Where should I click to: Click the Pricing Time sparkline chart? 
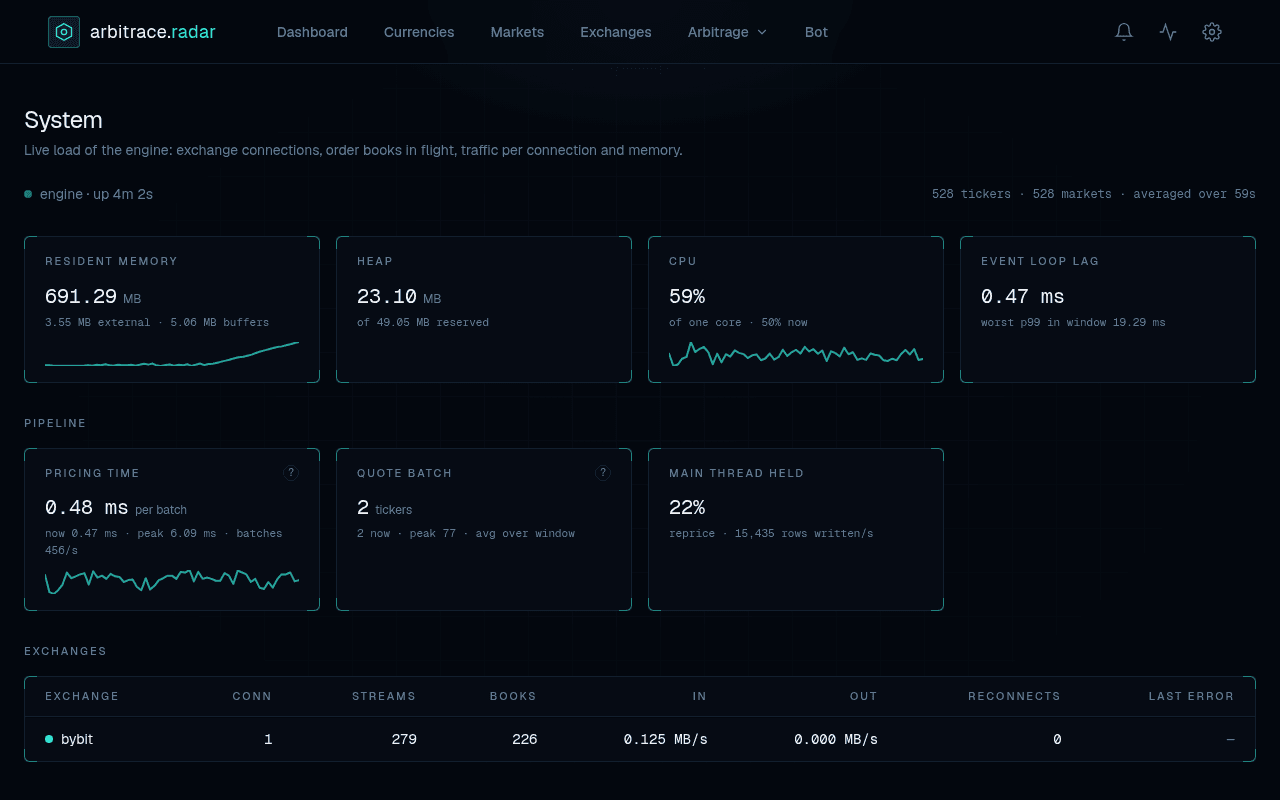pos(172,582)
